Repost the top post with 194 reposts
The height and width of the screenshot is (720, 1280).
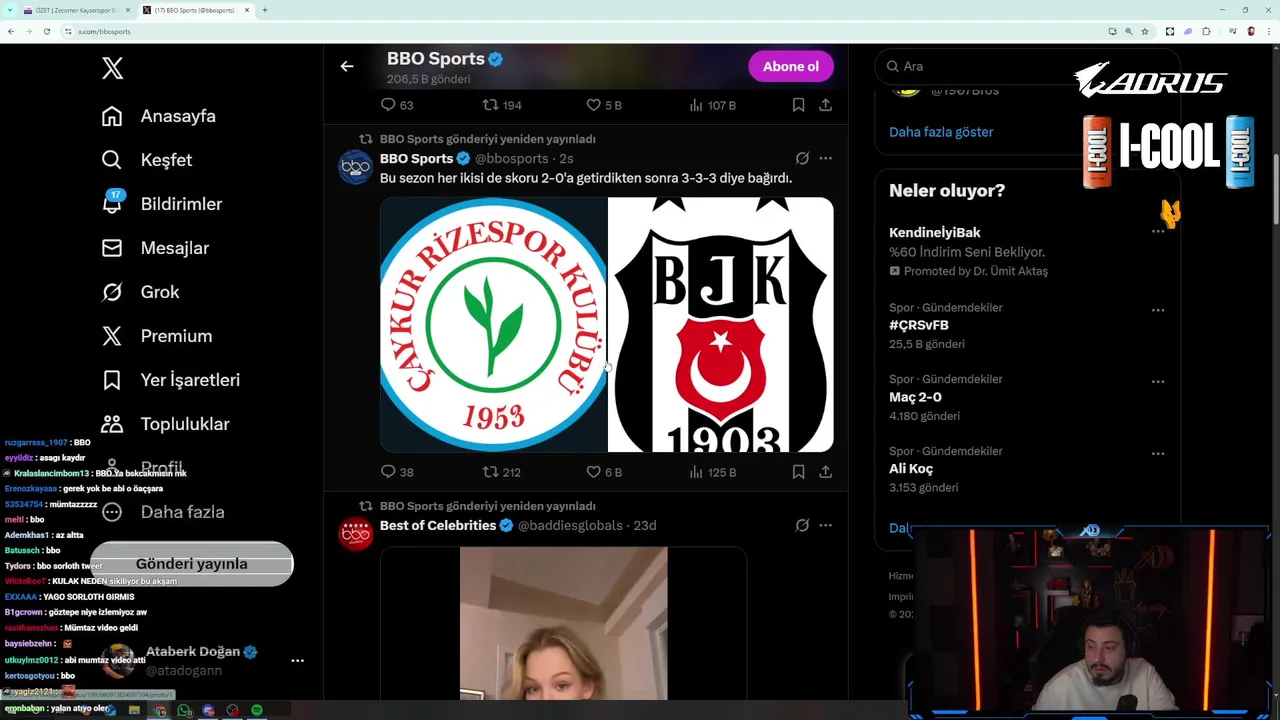[x=501, y=105]
